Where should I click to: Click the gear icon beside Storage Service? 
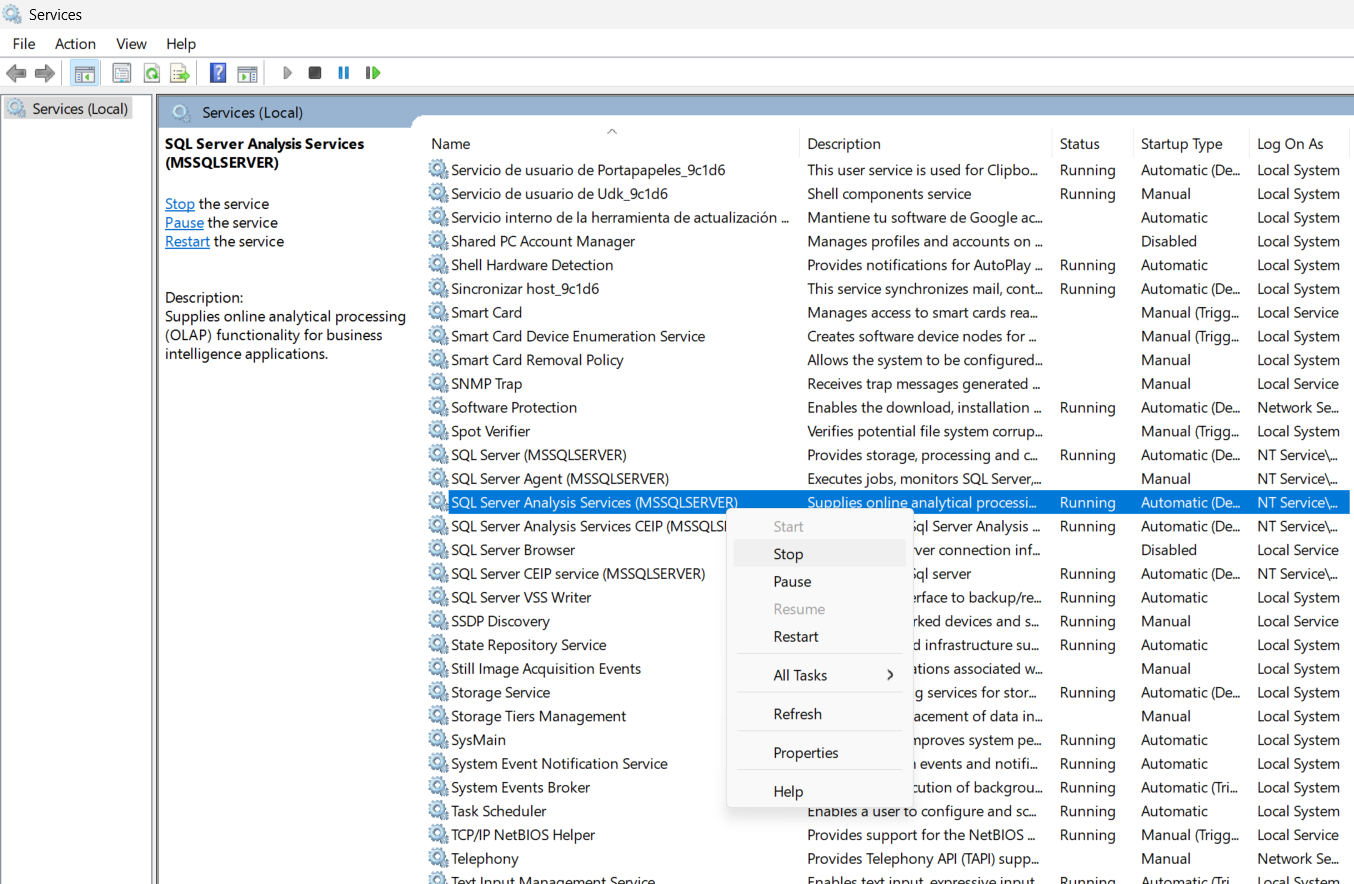pos(438,692)
